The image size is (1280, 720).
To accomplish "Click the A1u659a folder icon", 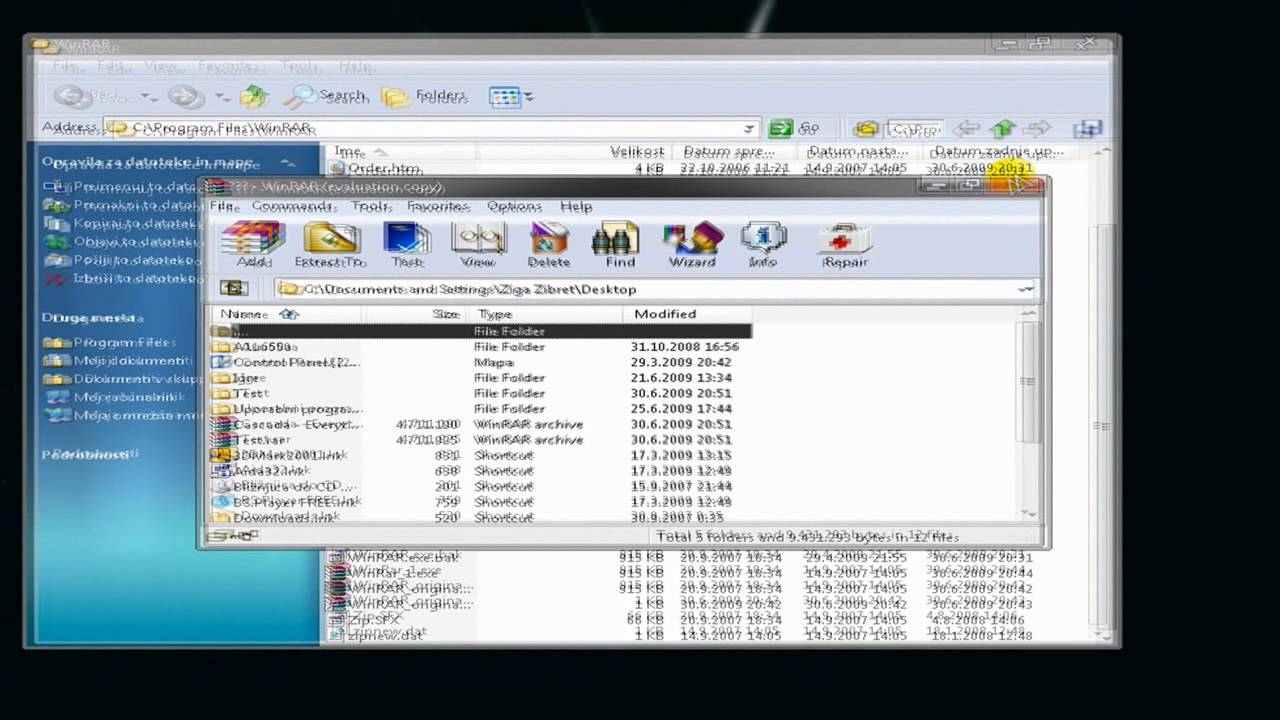I will pos(221,347).
